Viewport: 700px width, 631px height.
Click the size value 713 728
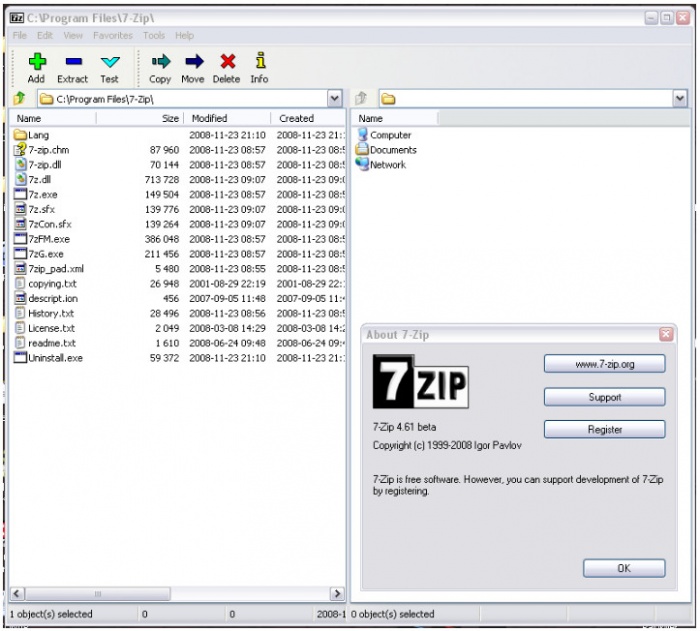point(162,180)
